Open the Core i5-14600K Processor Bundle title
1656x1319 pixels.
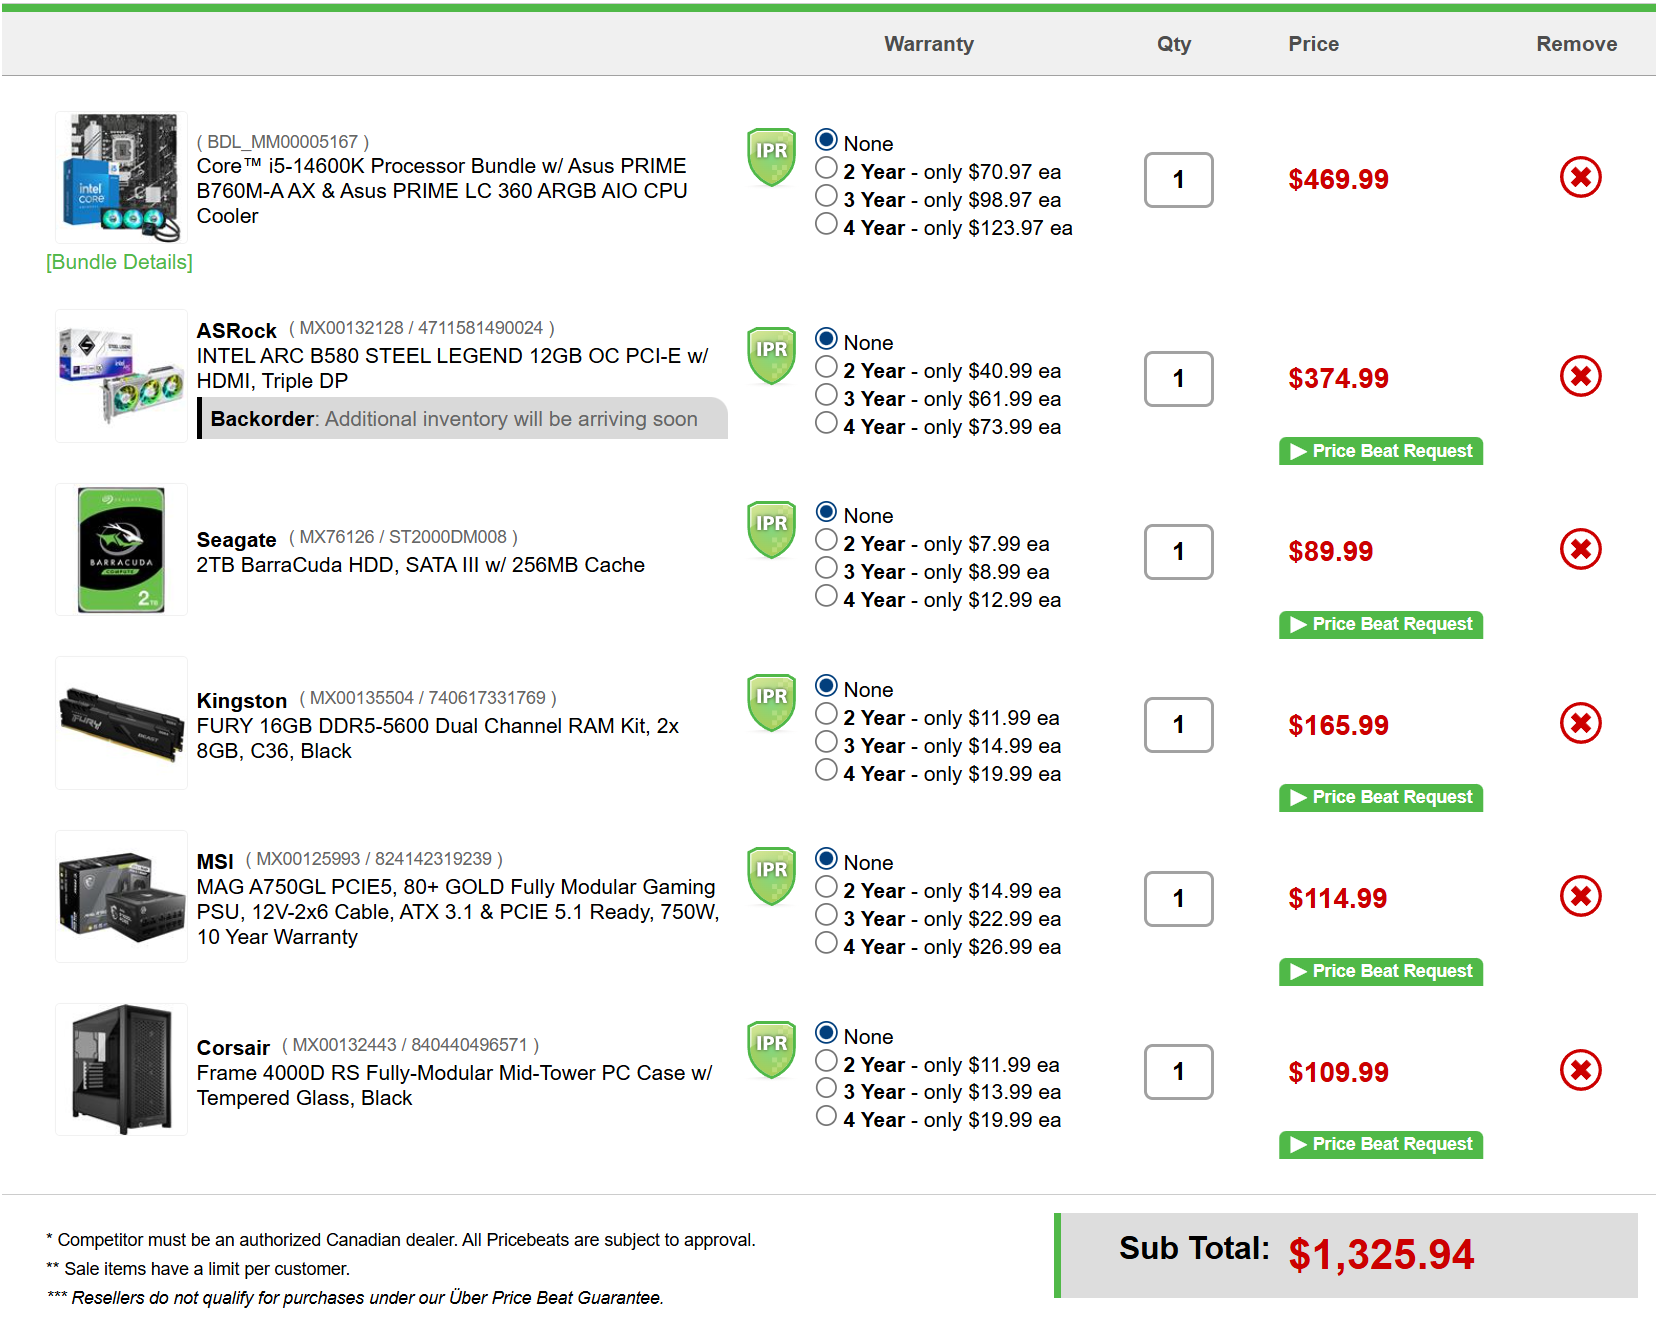[x=441, y=191]
